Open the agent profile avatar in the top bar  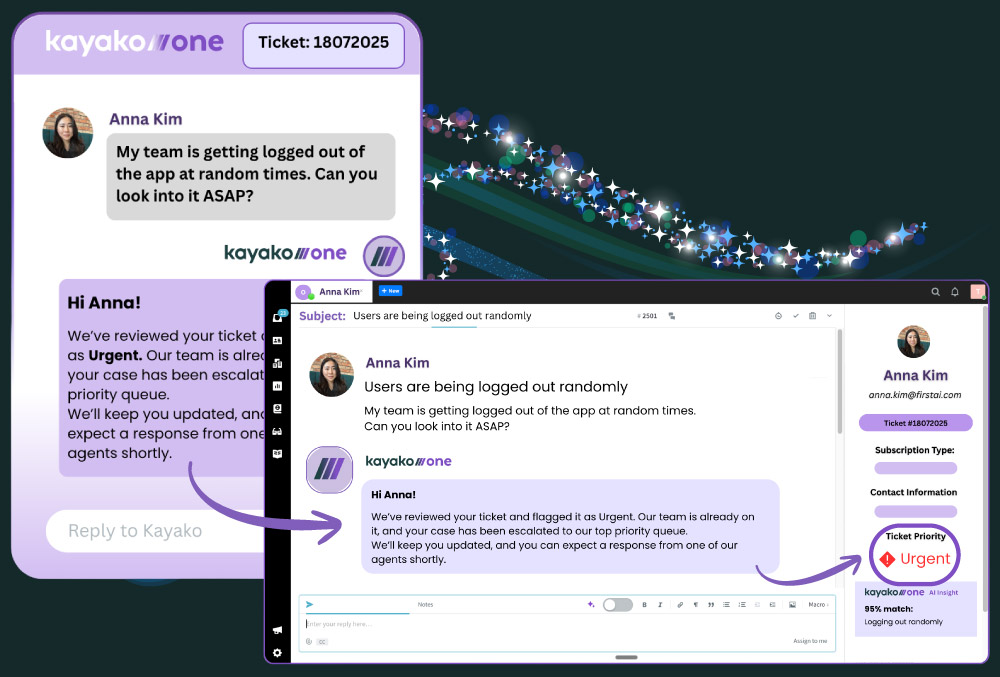[977, 291]
